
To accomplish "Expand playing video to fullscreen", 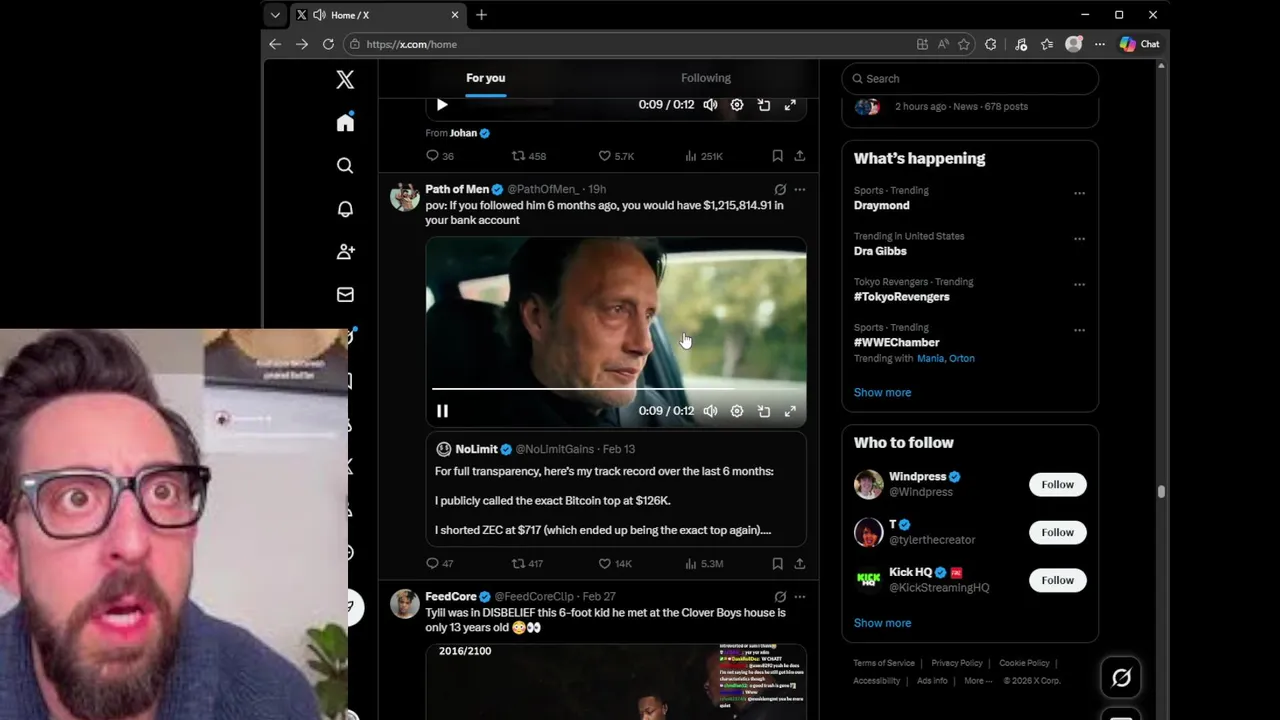I will point(790,411).
